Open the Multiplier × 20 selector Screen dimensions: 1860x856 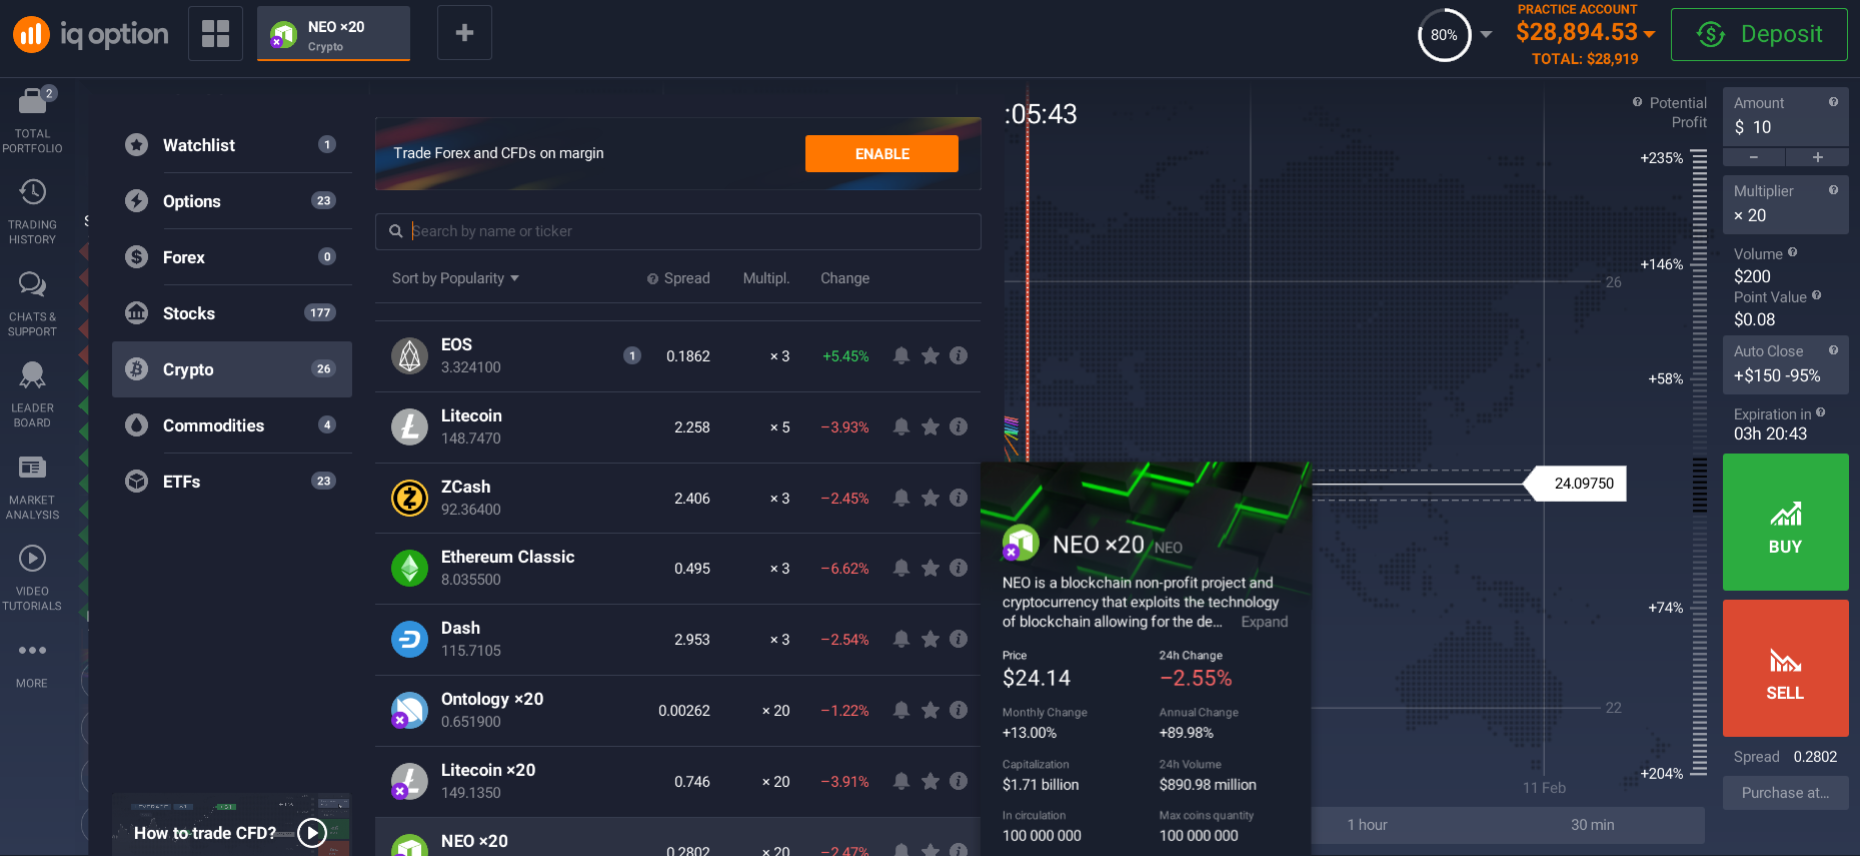click(x=1785, y=204)
